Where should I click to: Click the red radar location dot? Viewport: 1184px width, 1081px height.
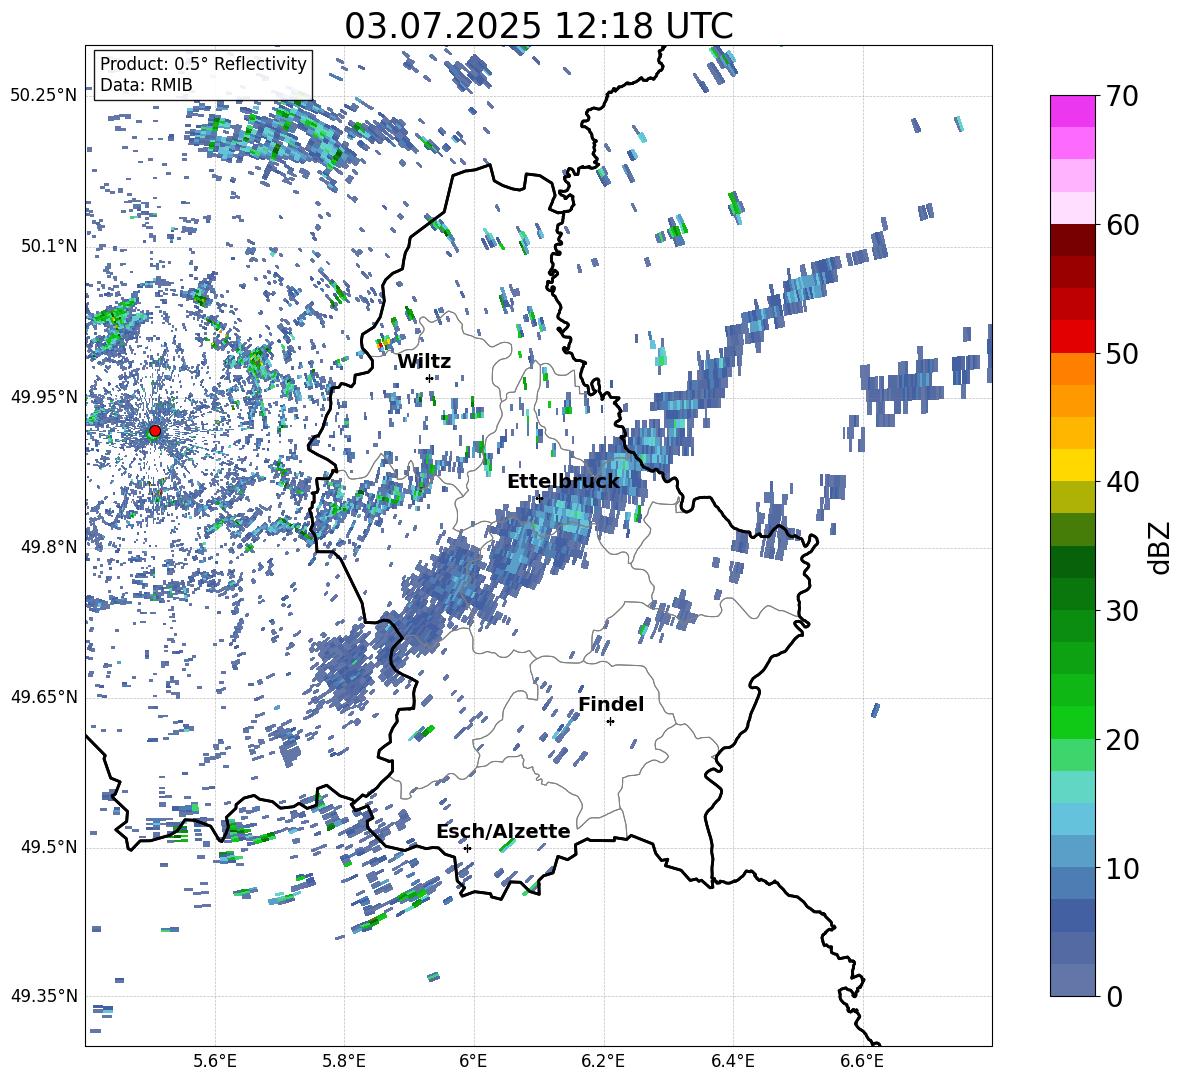click(x=155, y=431)
